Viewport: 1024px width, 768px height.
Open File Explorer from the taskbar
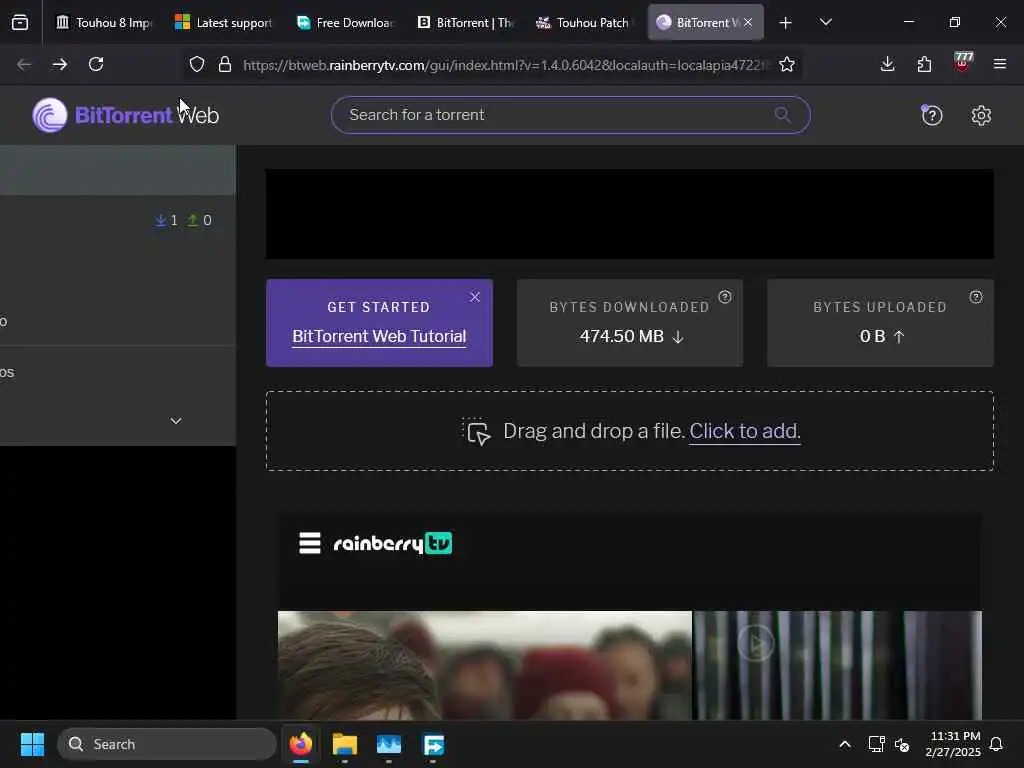click(344, 744)
